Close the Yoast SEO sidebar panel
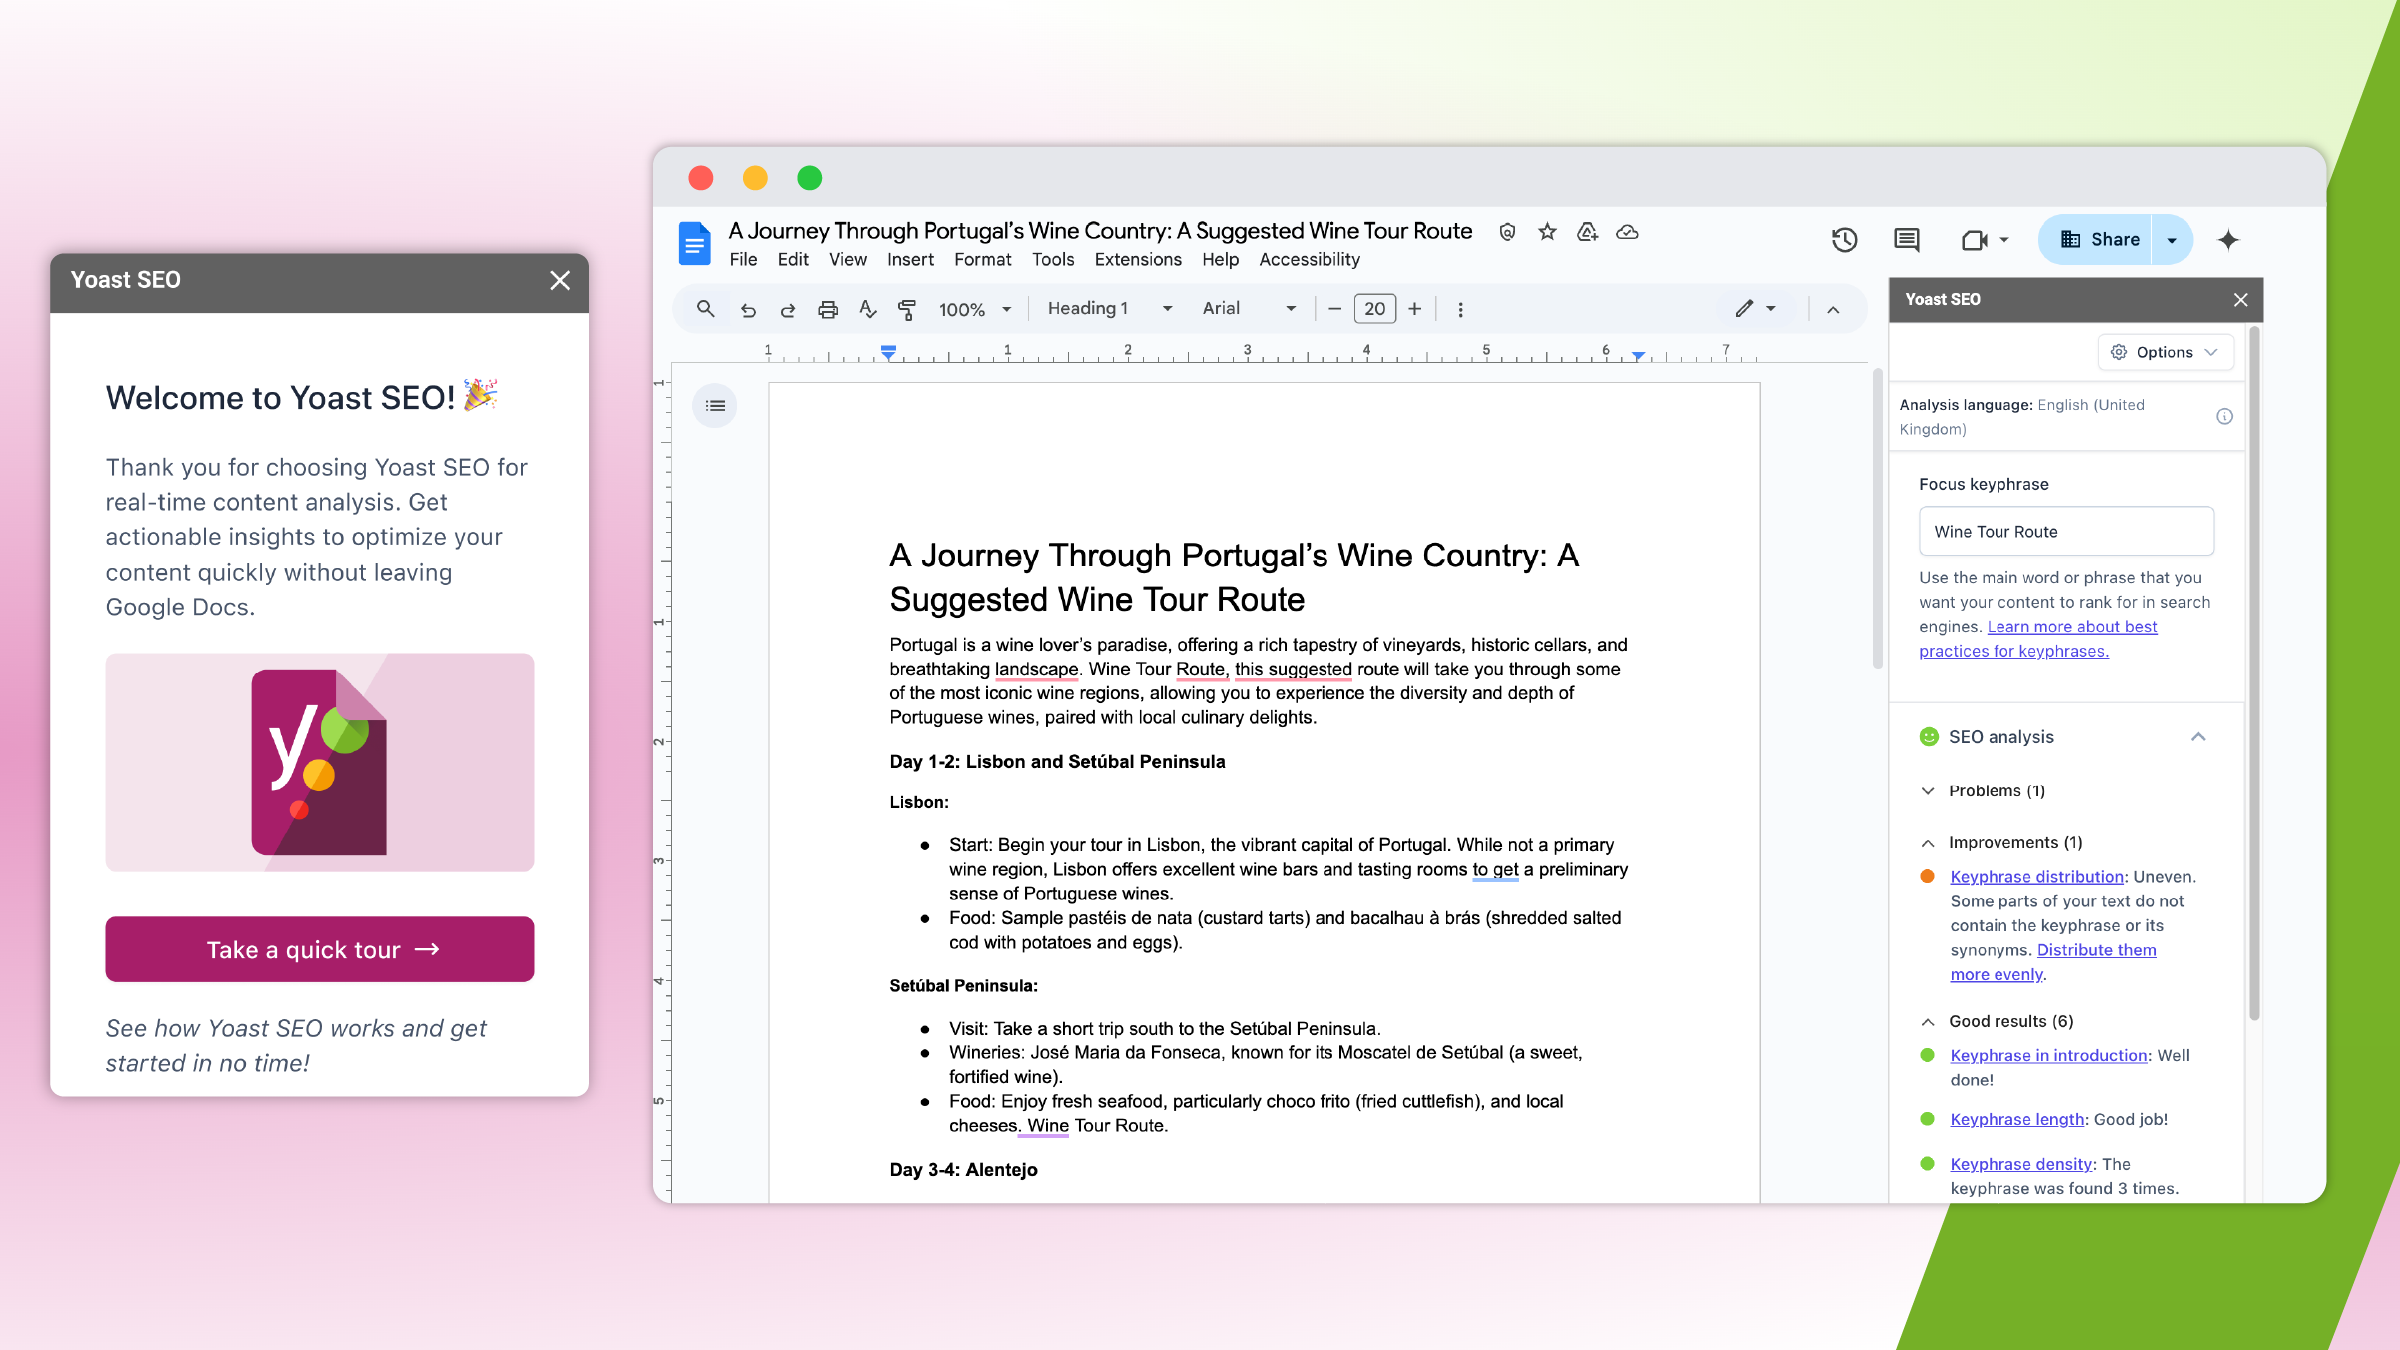This screenshot has height=1350, width=2400. [2240, 299]
